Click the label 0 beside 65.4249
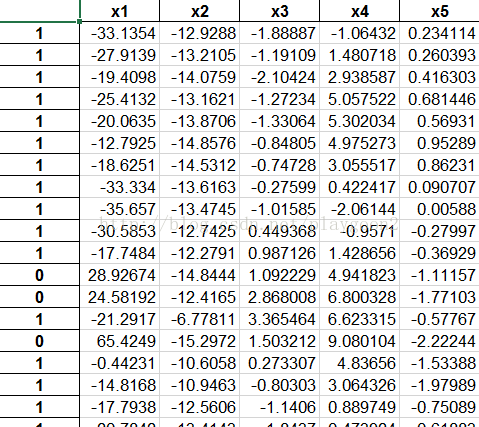Screen dimensions: 479x427 click(x=39, y=341)
